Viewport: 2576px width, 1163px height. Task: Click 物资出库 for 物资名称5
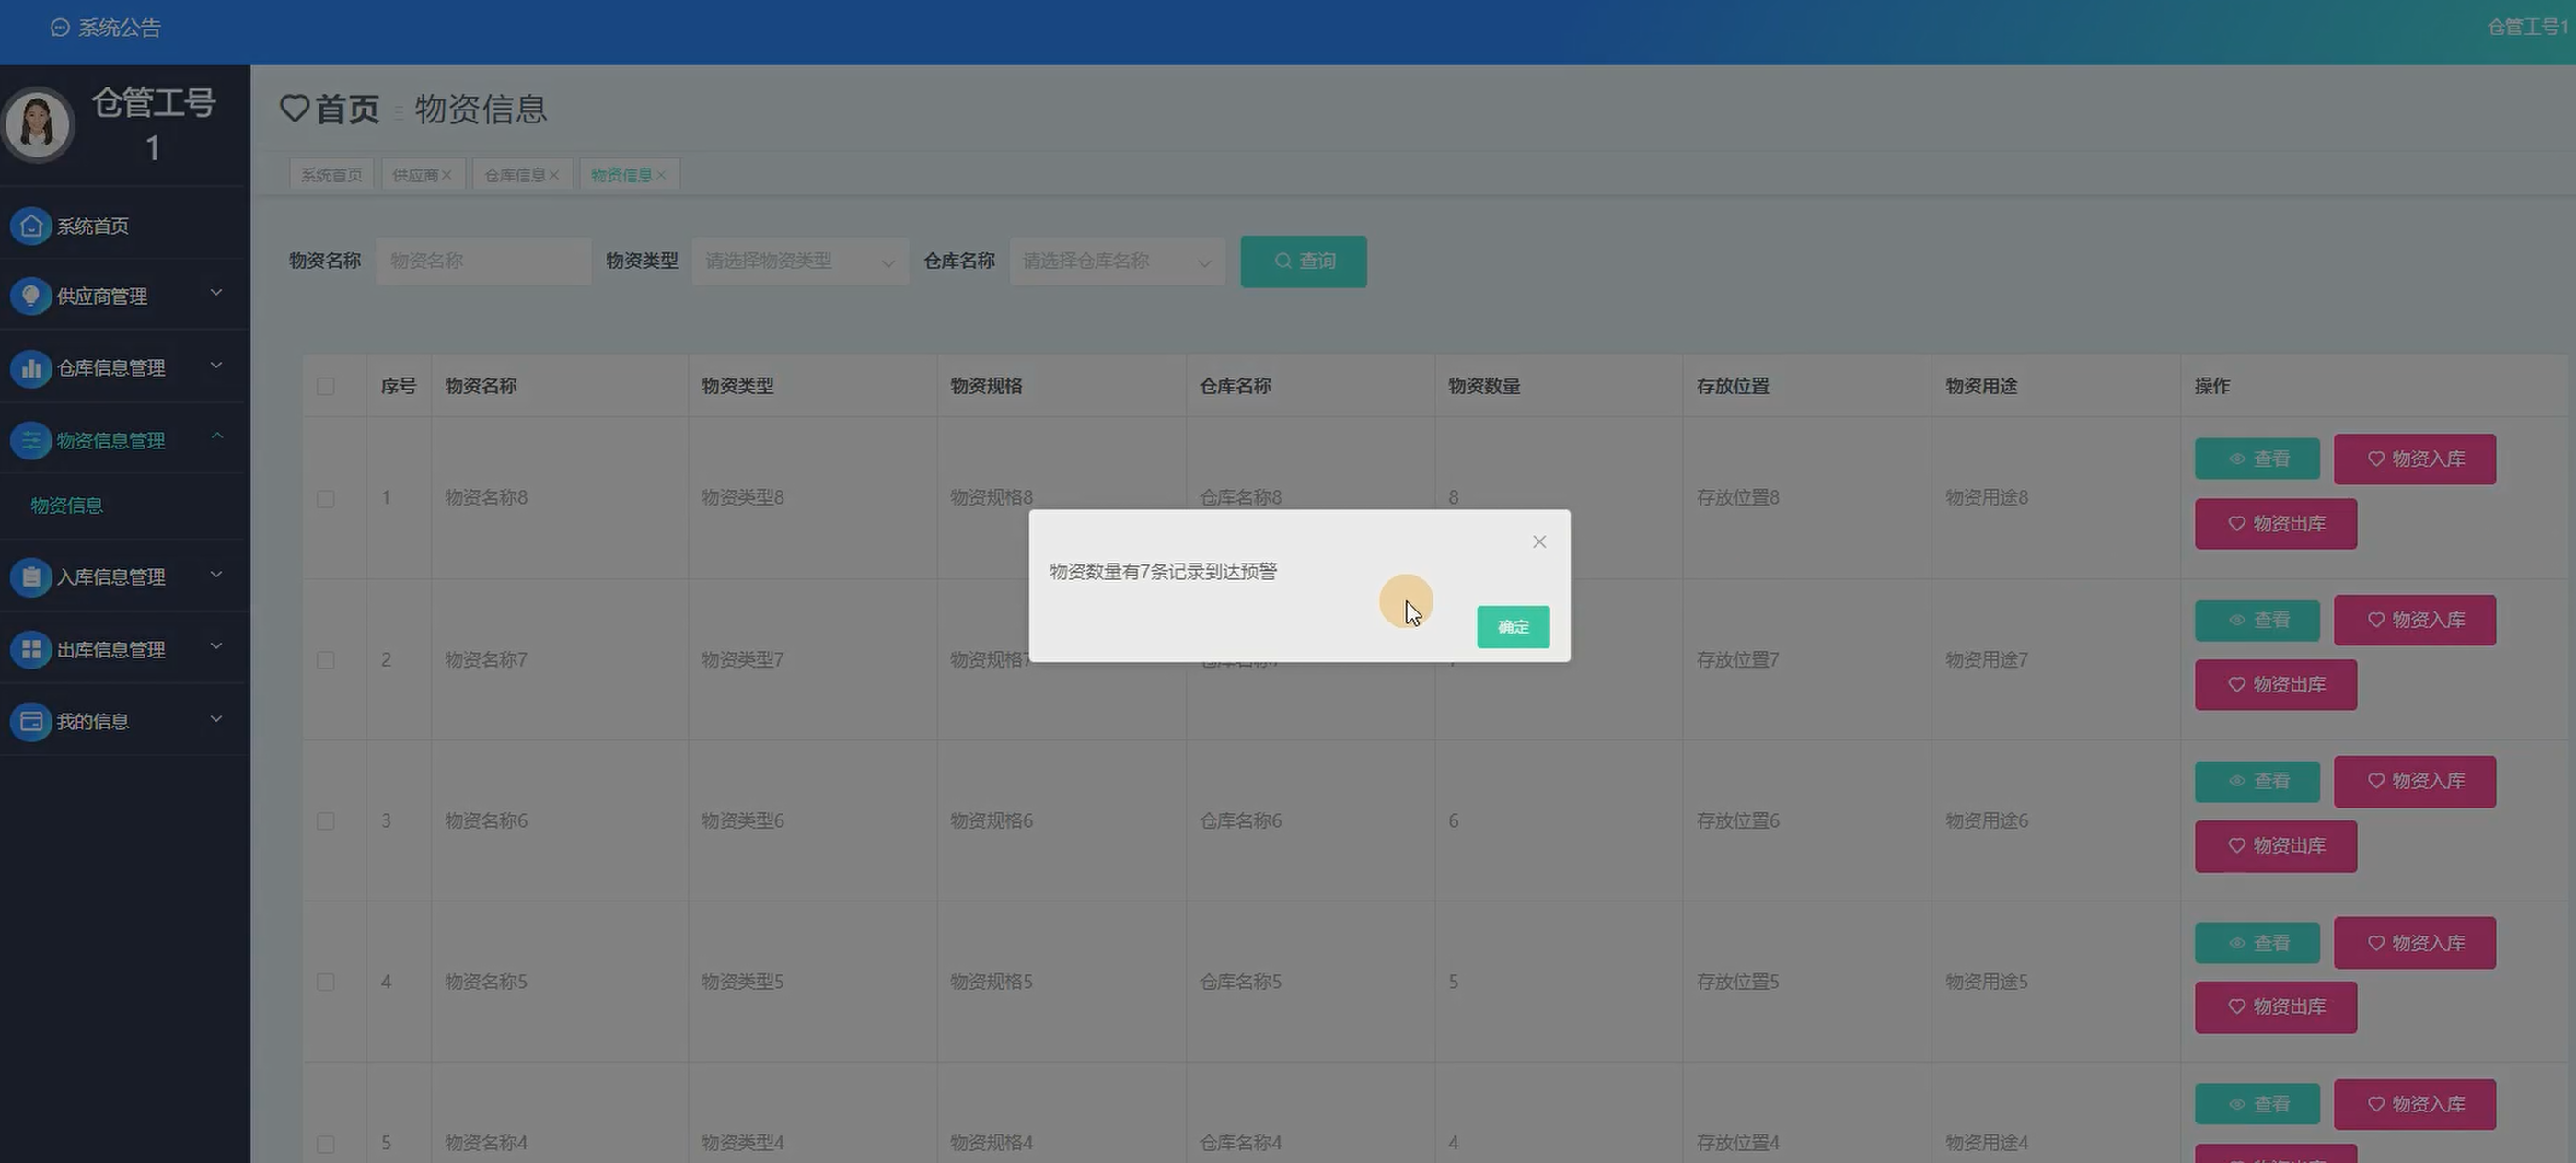point(2276,1007)
